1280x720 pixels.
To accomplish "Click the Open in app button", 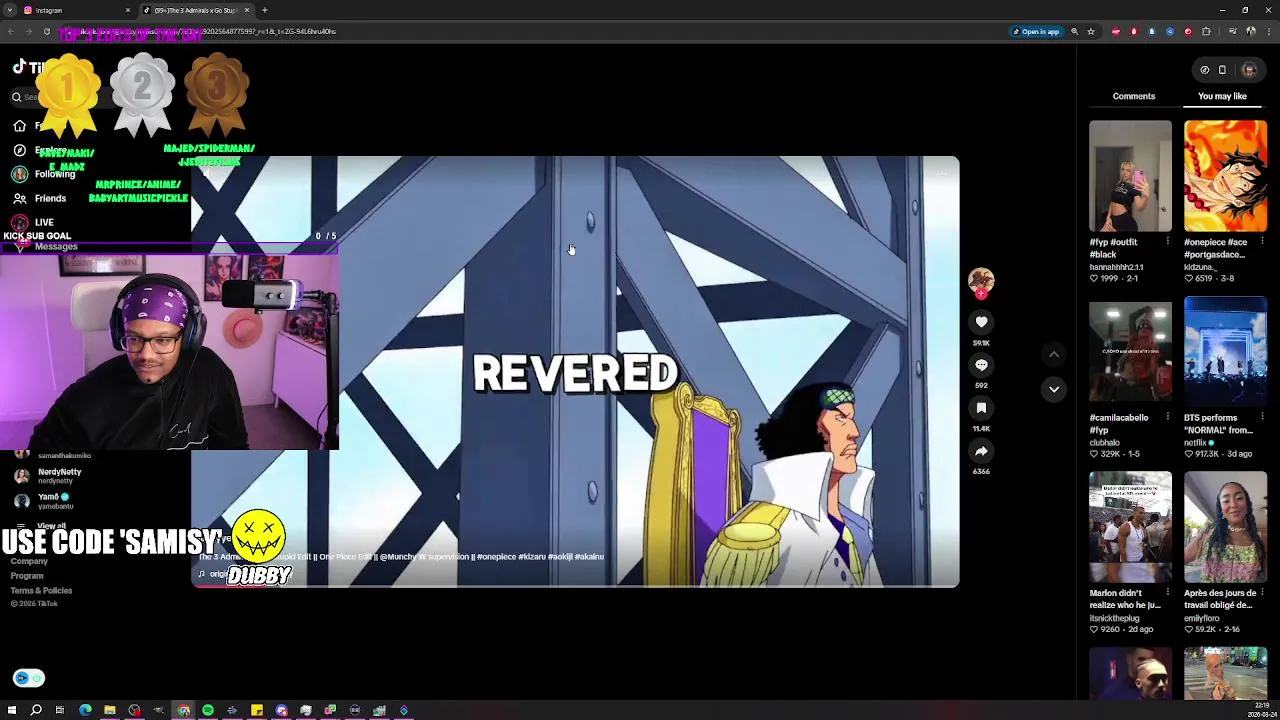I will 1036,31.
